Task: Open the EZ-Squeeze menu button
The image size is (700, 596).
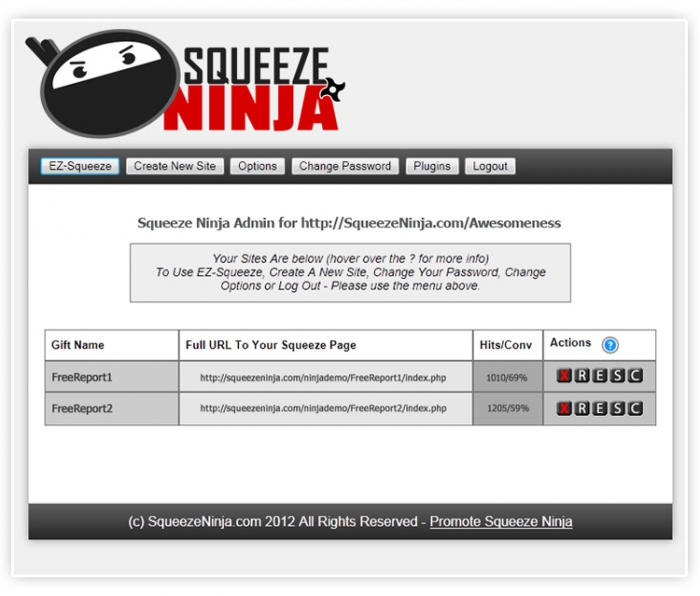Action: point(80,166)
